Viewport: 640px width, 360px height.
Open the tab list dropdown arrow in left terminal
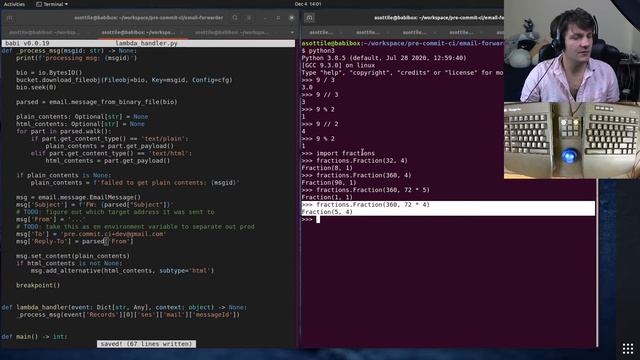click(x=292, y=32)
